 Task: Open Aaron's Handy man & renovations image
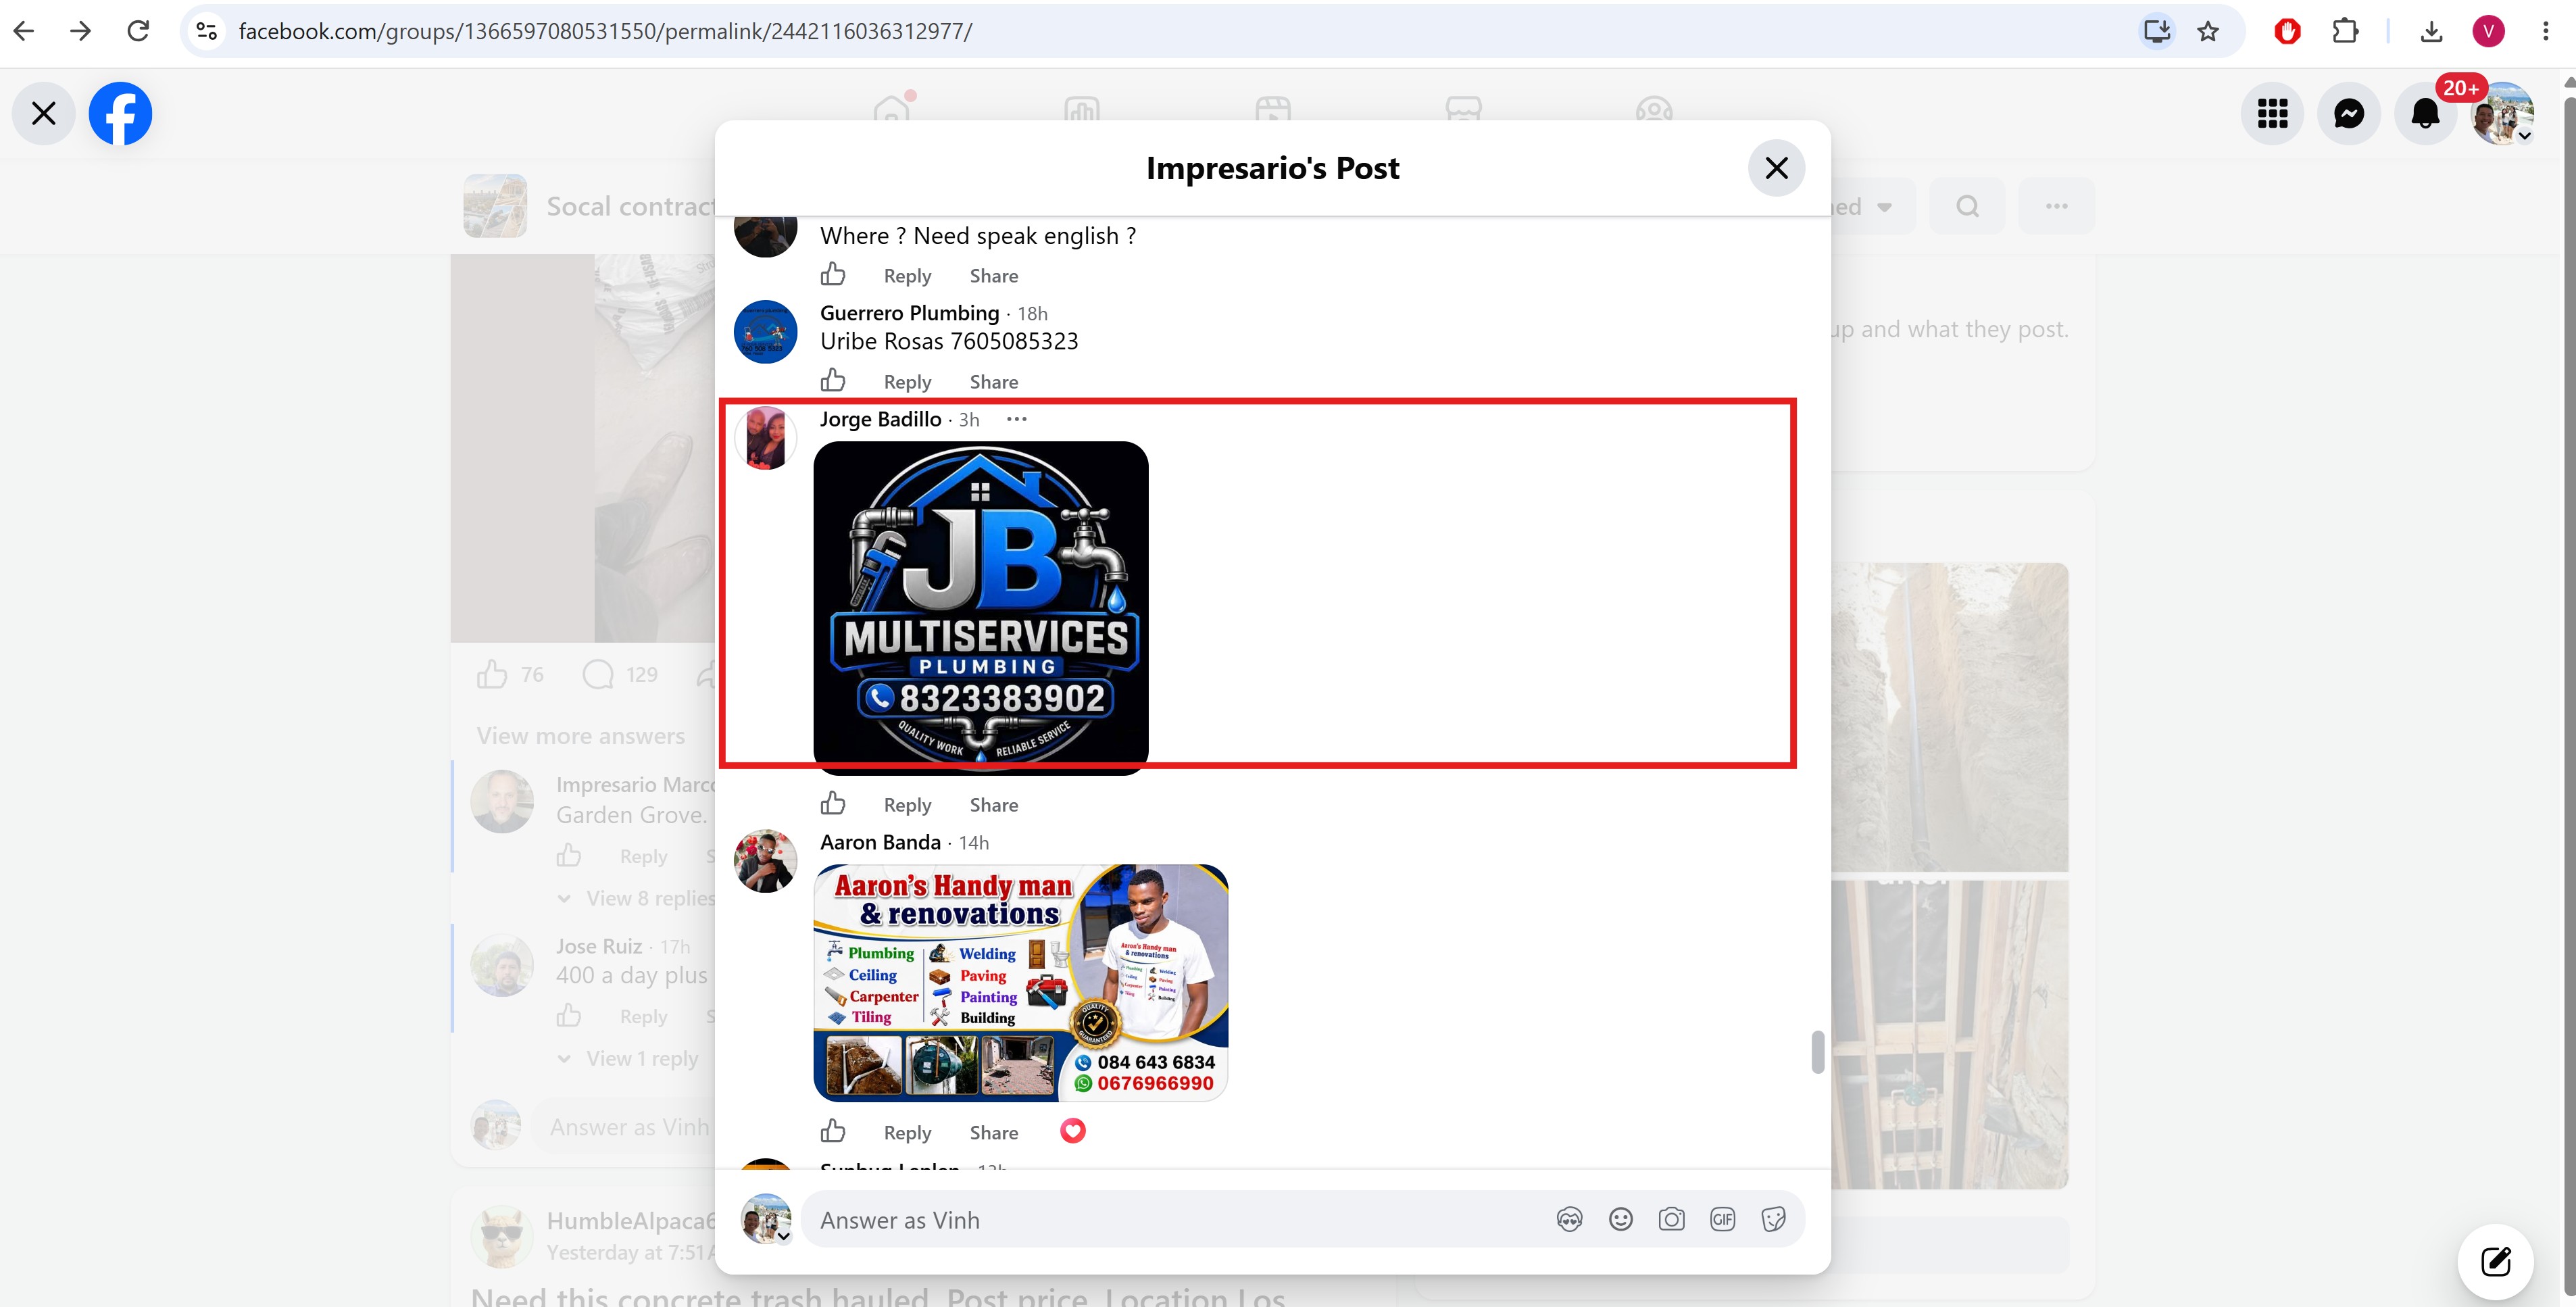point(1021,983)
